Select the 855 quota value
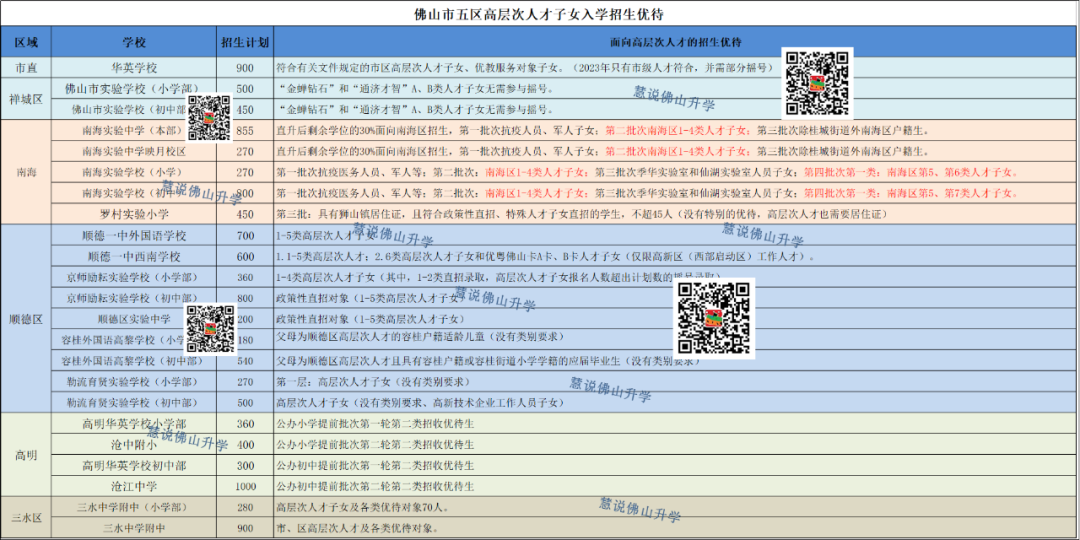The height and width of the screenshot is (540, 1080). click(x=245, y=130)
